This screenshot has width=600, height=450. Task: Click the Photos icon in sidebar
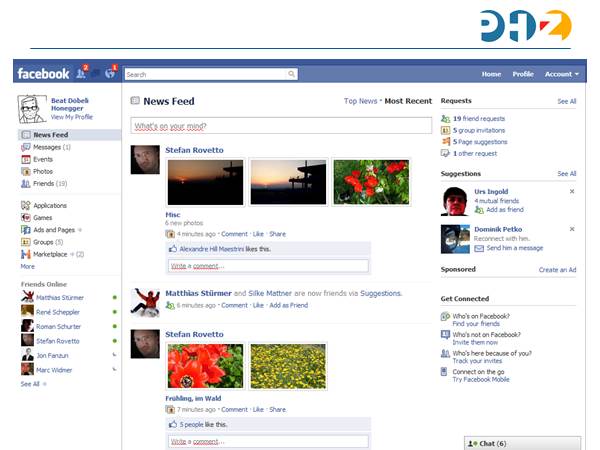click(26, 171)
